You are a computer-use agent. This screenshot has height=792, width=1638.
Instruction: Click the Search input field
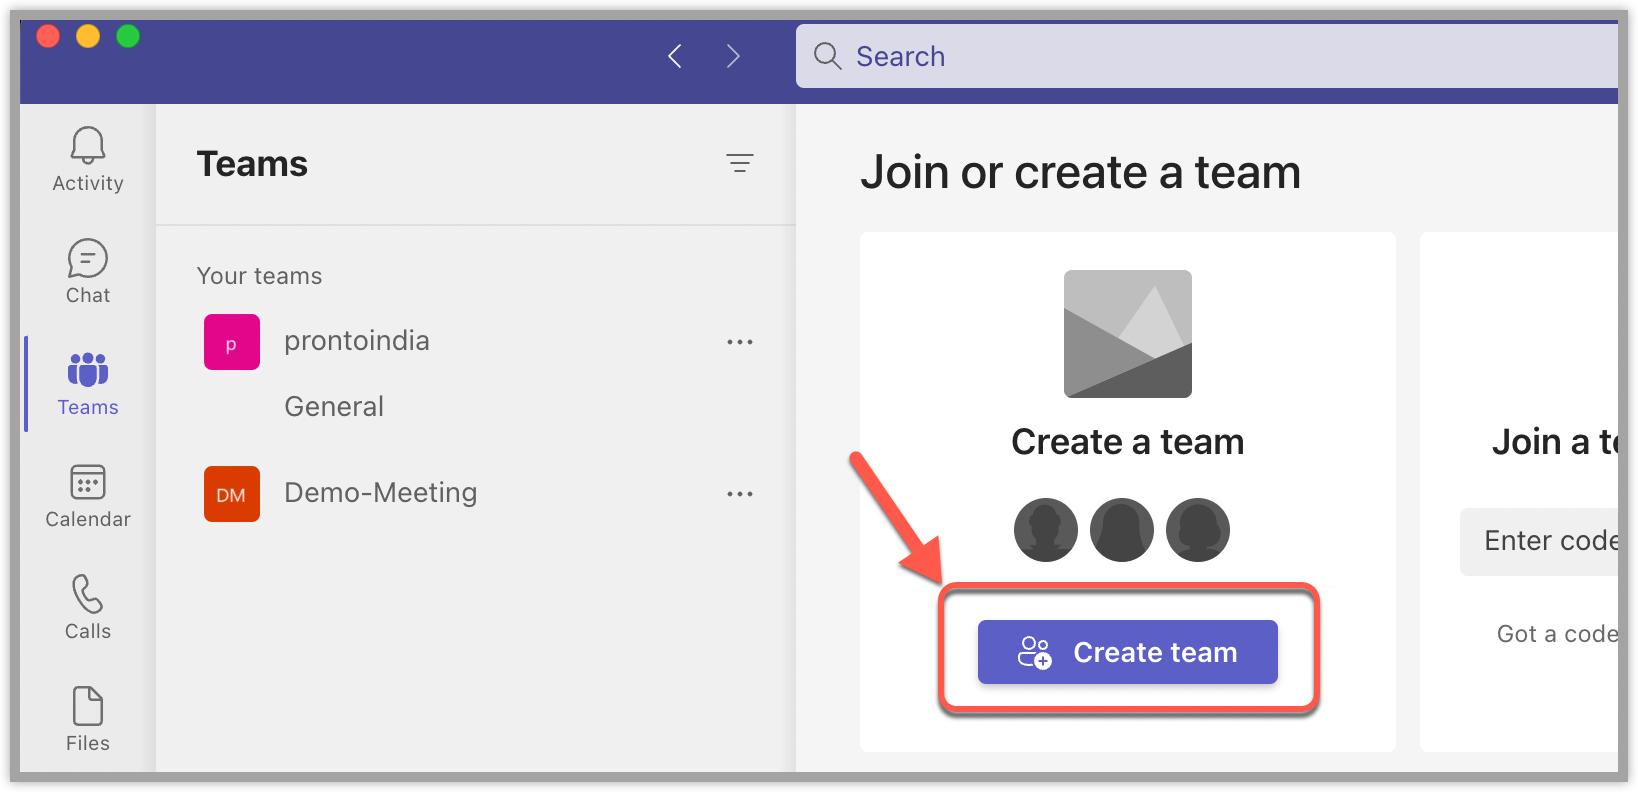[x=1207, y=56]
